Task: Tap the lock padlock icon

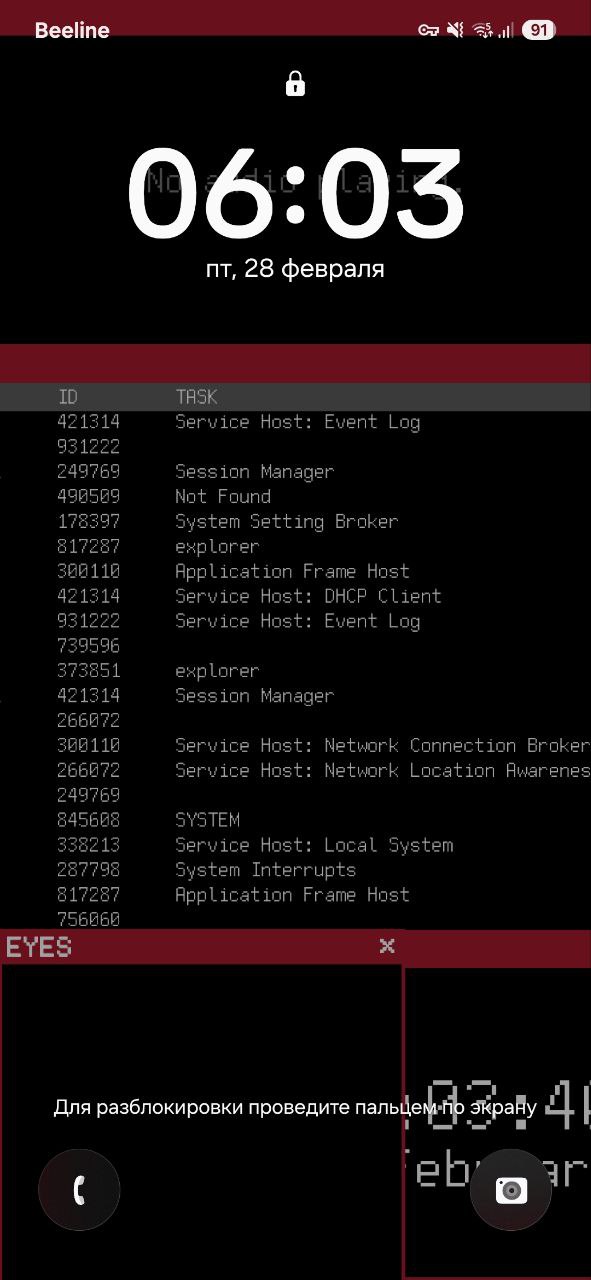Action: pyautogui.click(x=295, y=83)
